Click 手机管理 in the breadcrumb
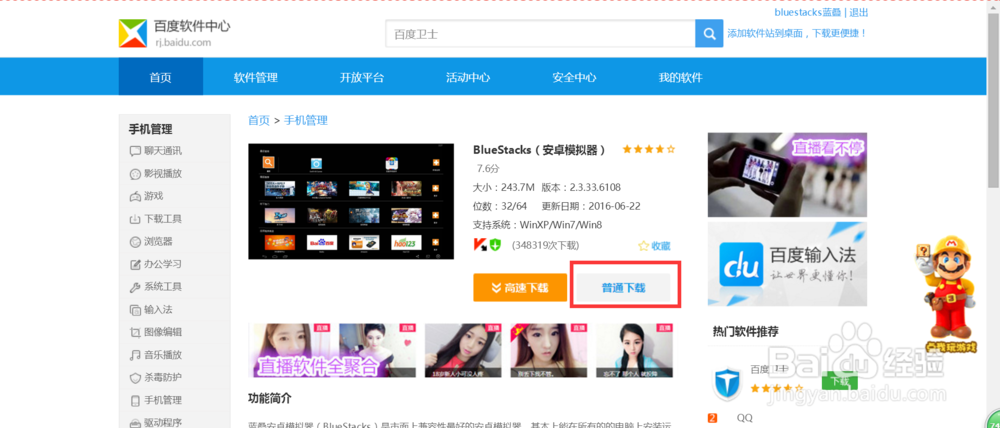Viewport: 1000px width, 428px height. [305, 120]
